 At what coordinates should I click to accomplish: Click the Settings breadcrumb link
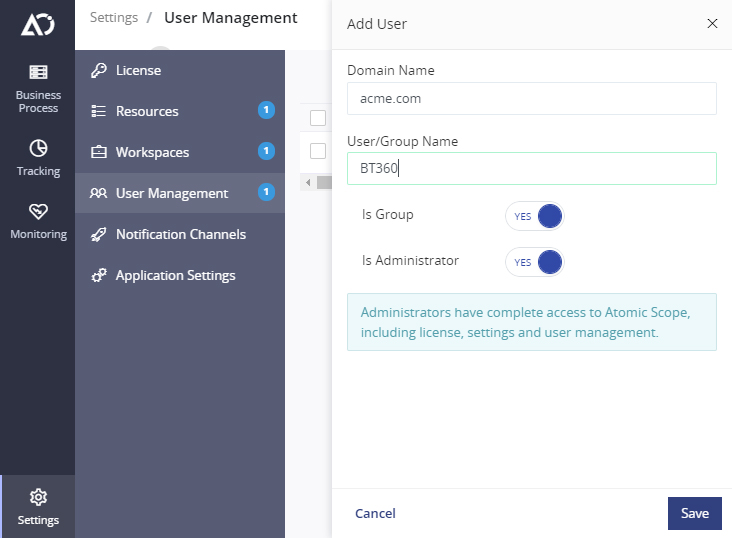(114, 18)
